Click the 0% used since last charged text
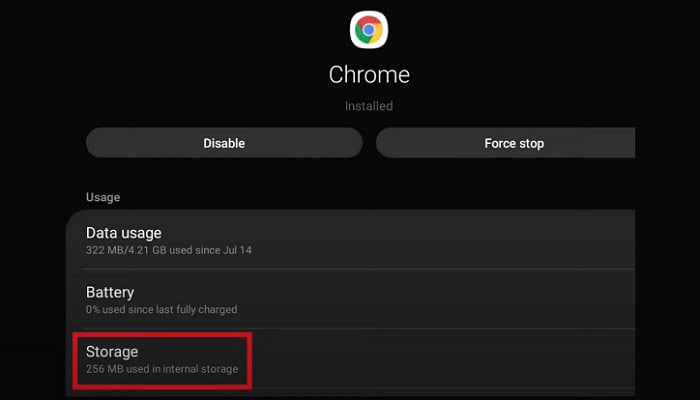This screenshot has height=400, width=700. [x=161, y=309]
